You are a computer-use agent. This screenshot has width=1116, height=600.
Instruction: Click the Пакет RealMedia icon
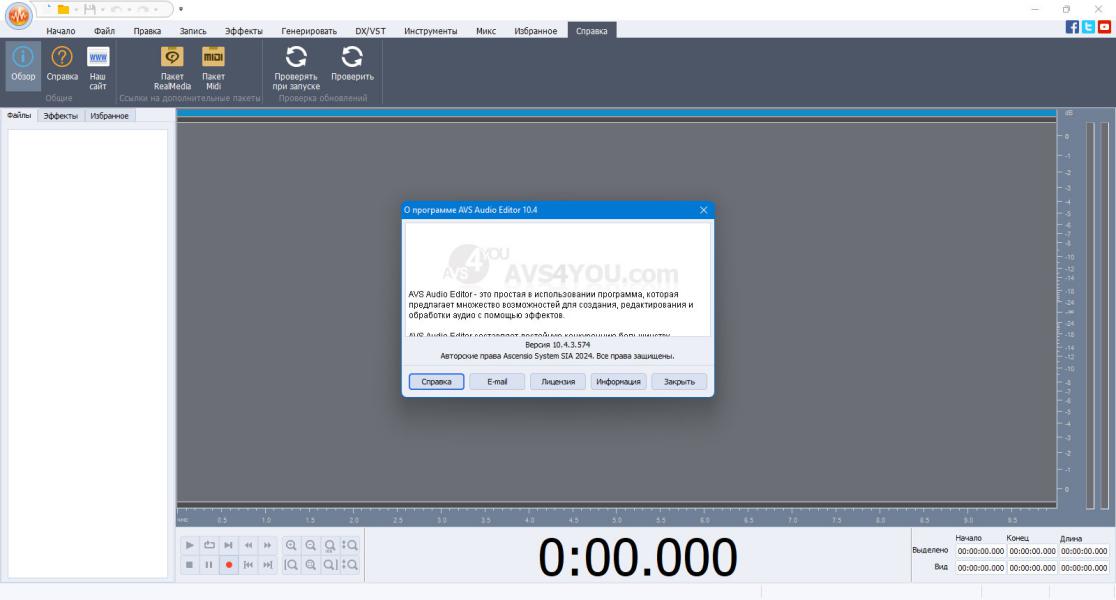coord(172,68)
